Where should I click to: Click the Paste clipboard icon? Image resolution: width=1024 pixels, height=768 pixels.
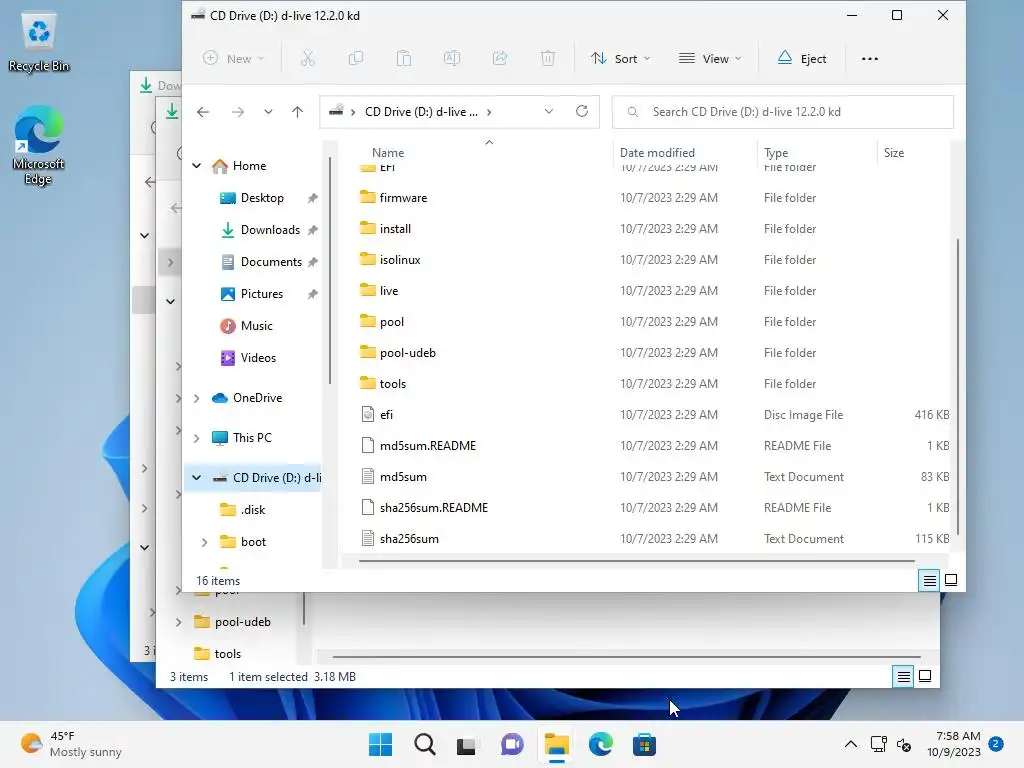point(404,59)
